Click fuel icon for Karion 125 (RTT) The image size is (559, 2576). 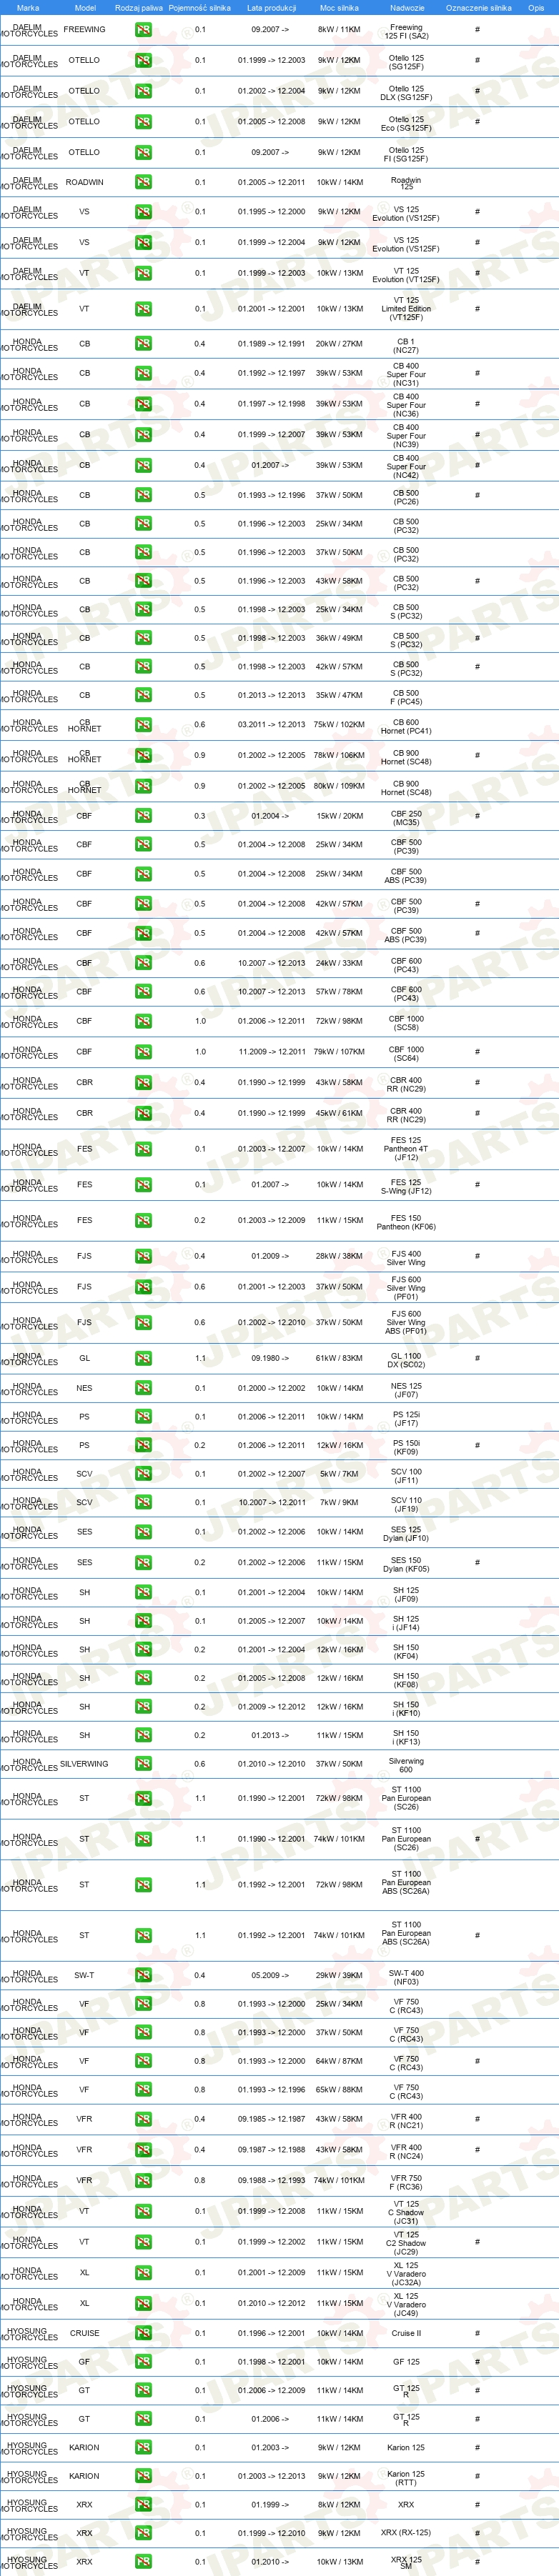143,2477
